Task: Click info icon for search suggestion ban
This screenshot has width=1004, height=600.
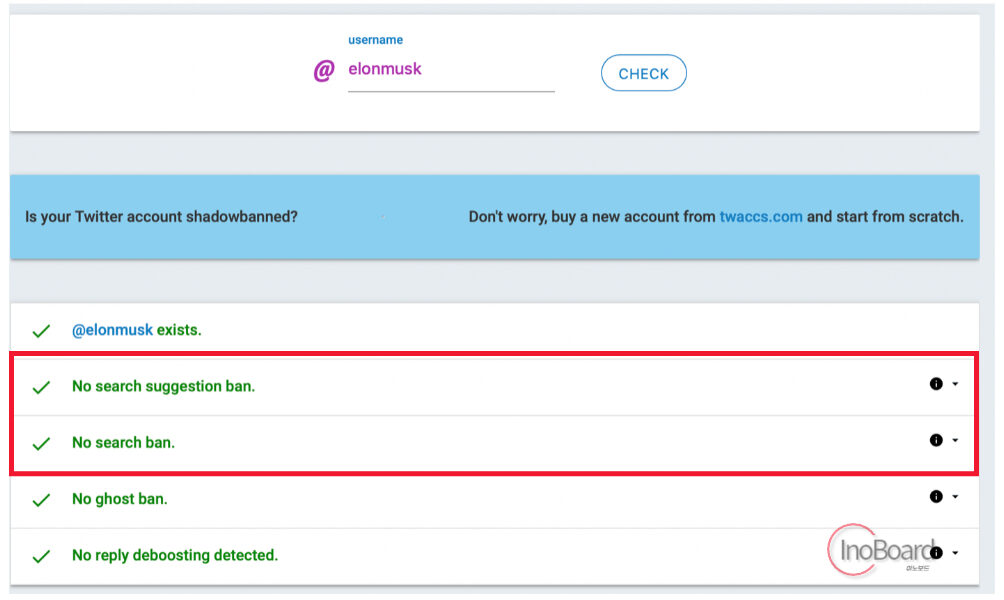Action: (935, 384)
